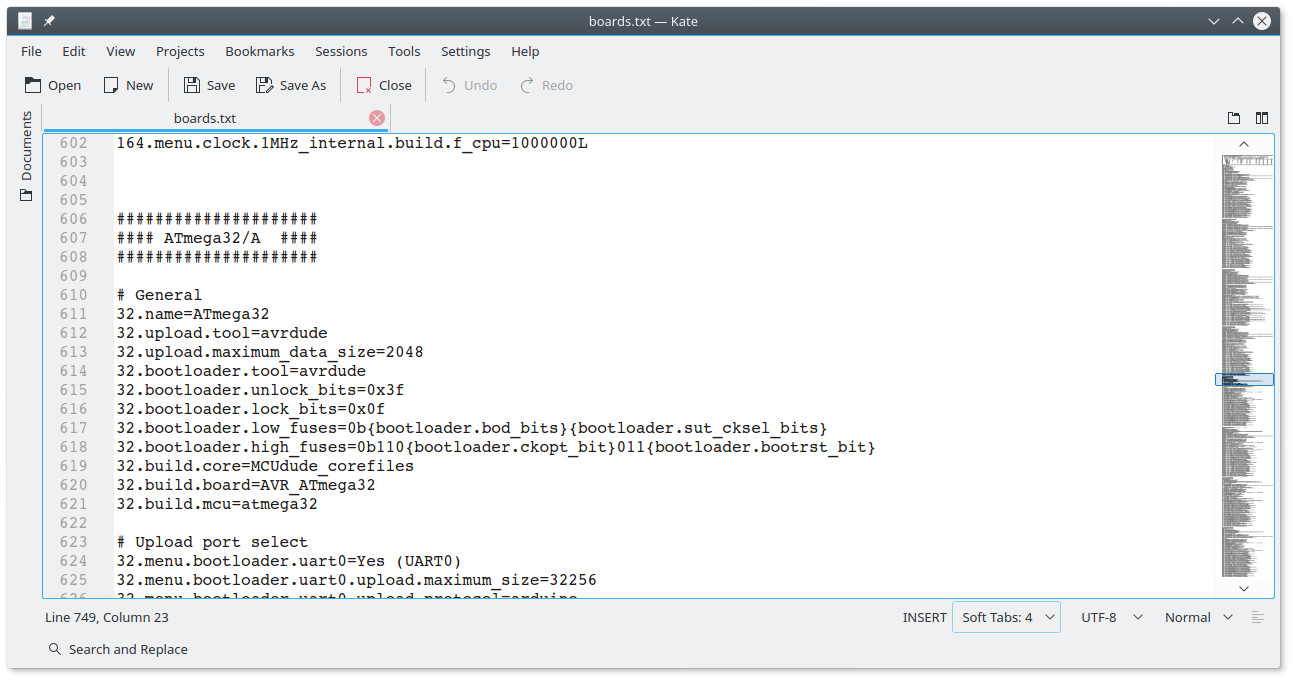The height and width of the screenshot is (681, 1293).
Task: Click the '32.bootloader.low_fuses' line
Action: [472, 428]
